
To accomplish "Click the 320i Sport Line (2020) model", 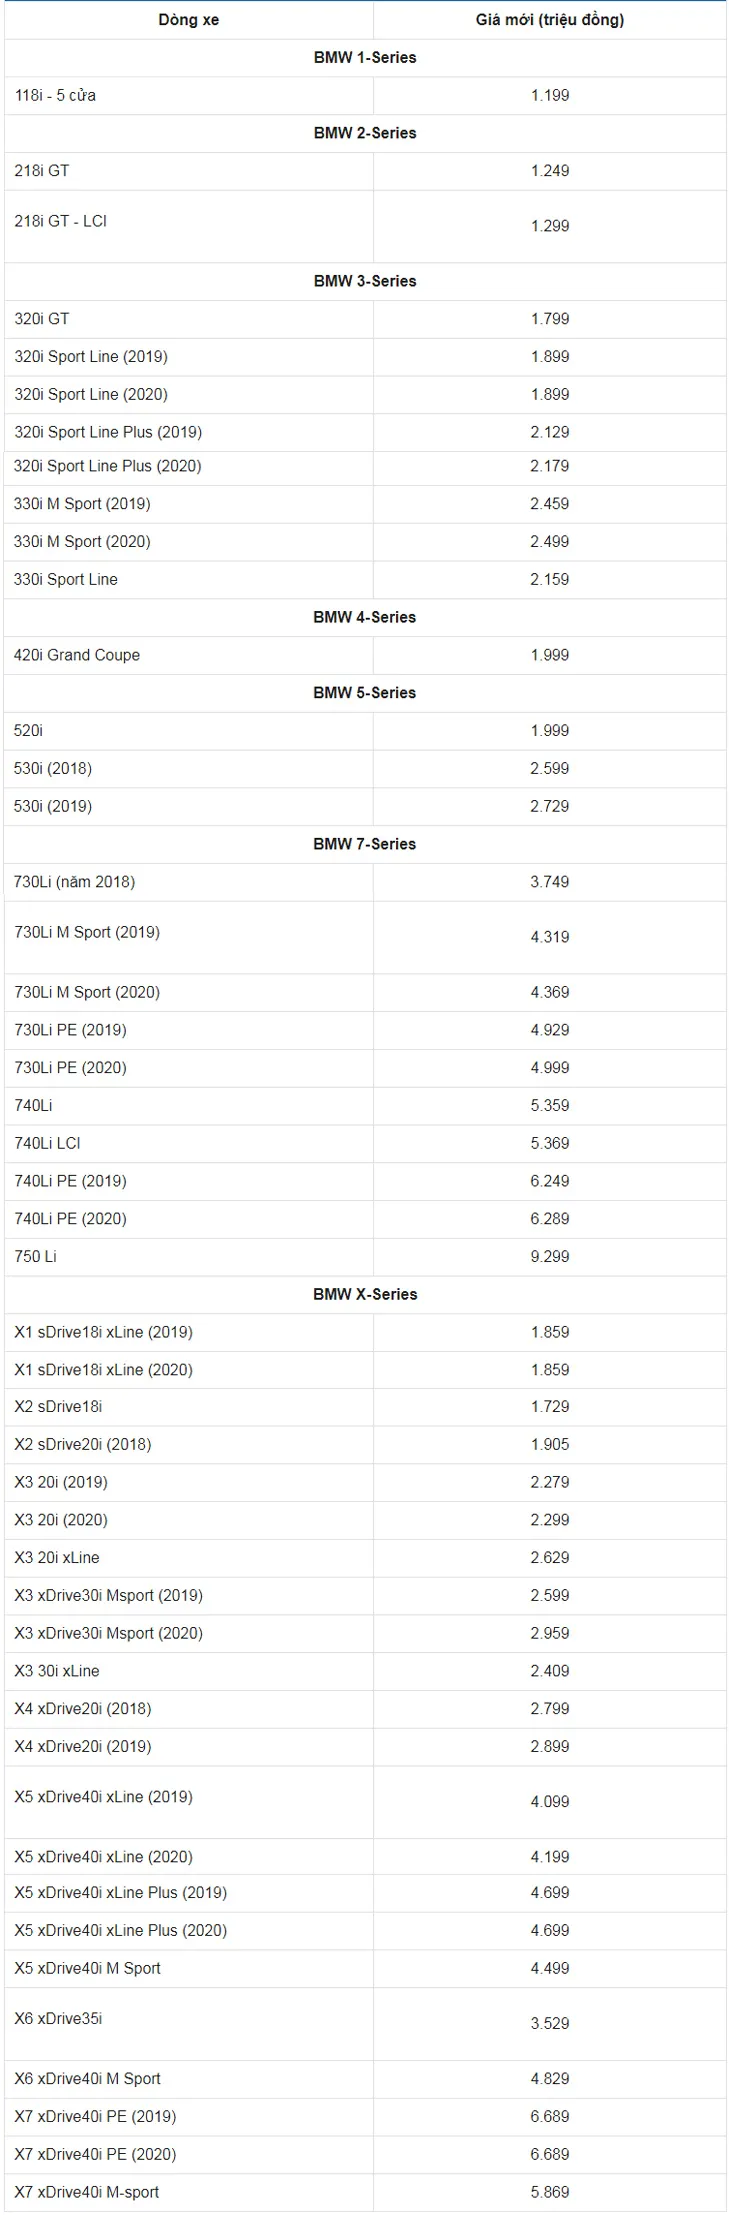I will (91, 394).
